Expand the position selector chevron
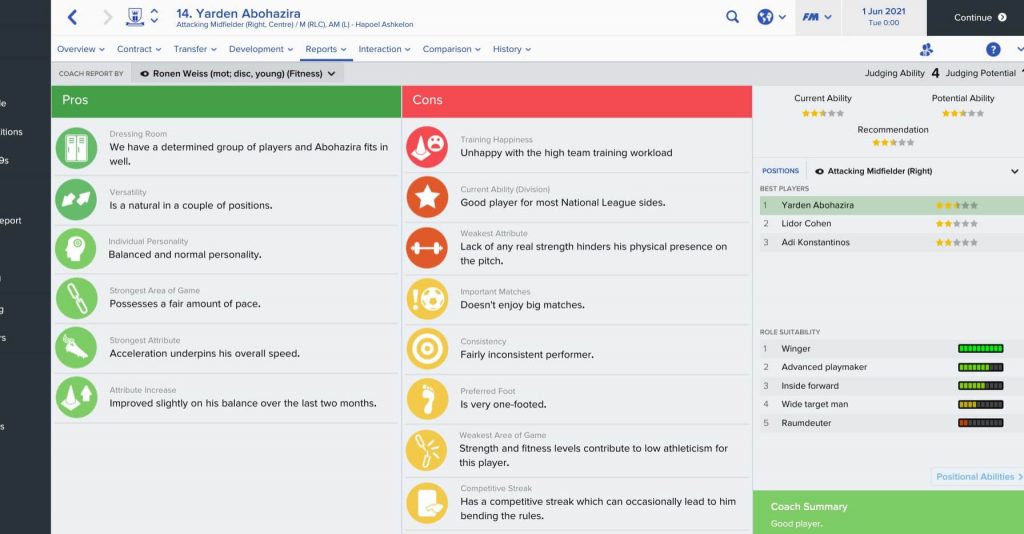The width and height of the screenshot is (1024, 534). pos(1014,172)
